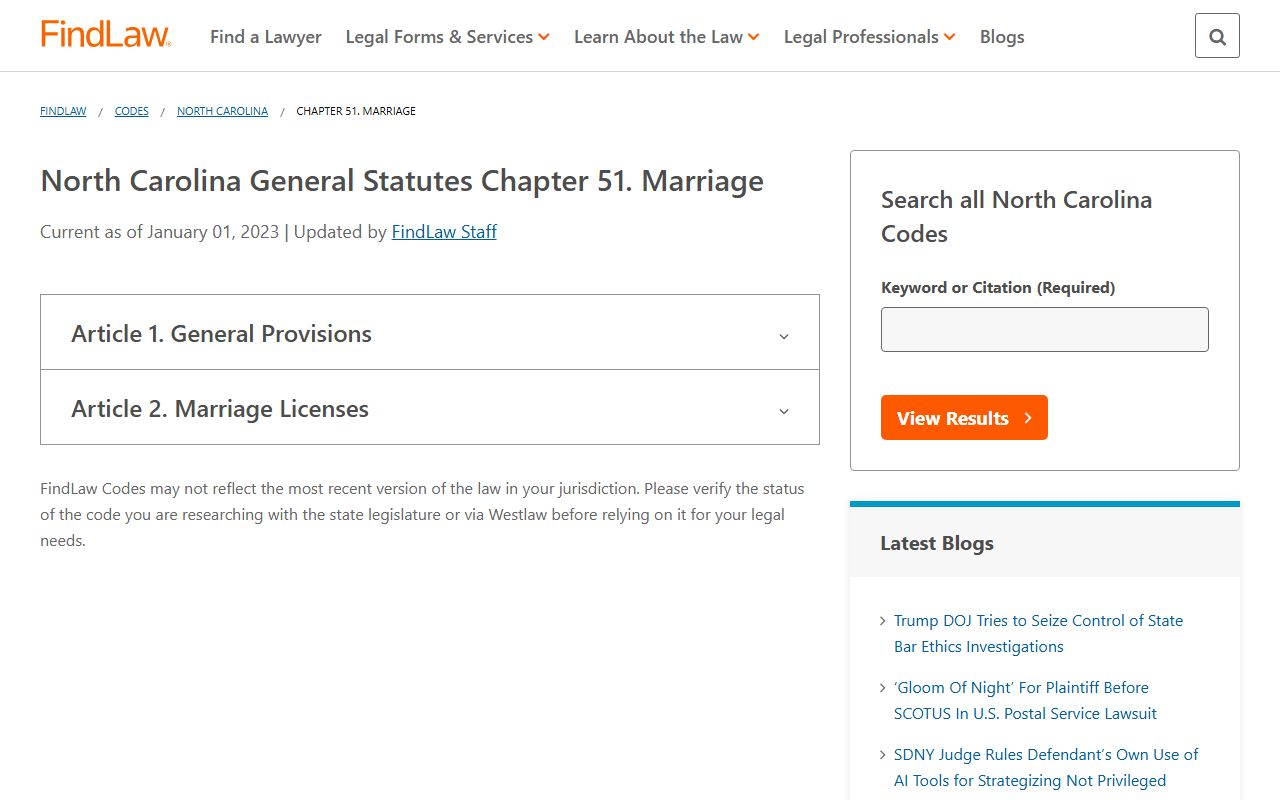Click the Chapter 51. Marriage page title
The height and width of the screenshot is (800, 1280).
pyautogui.click(x=402, y=181)
